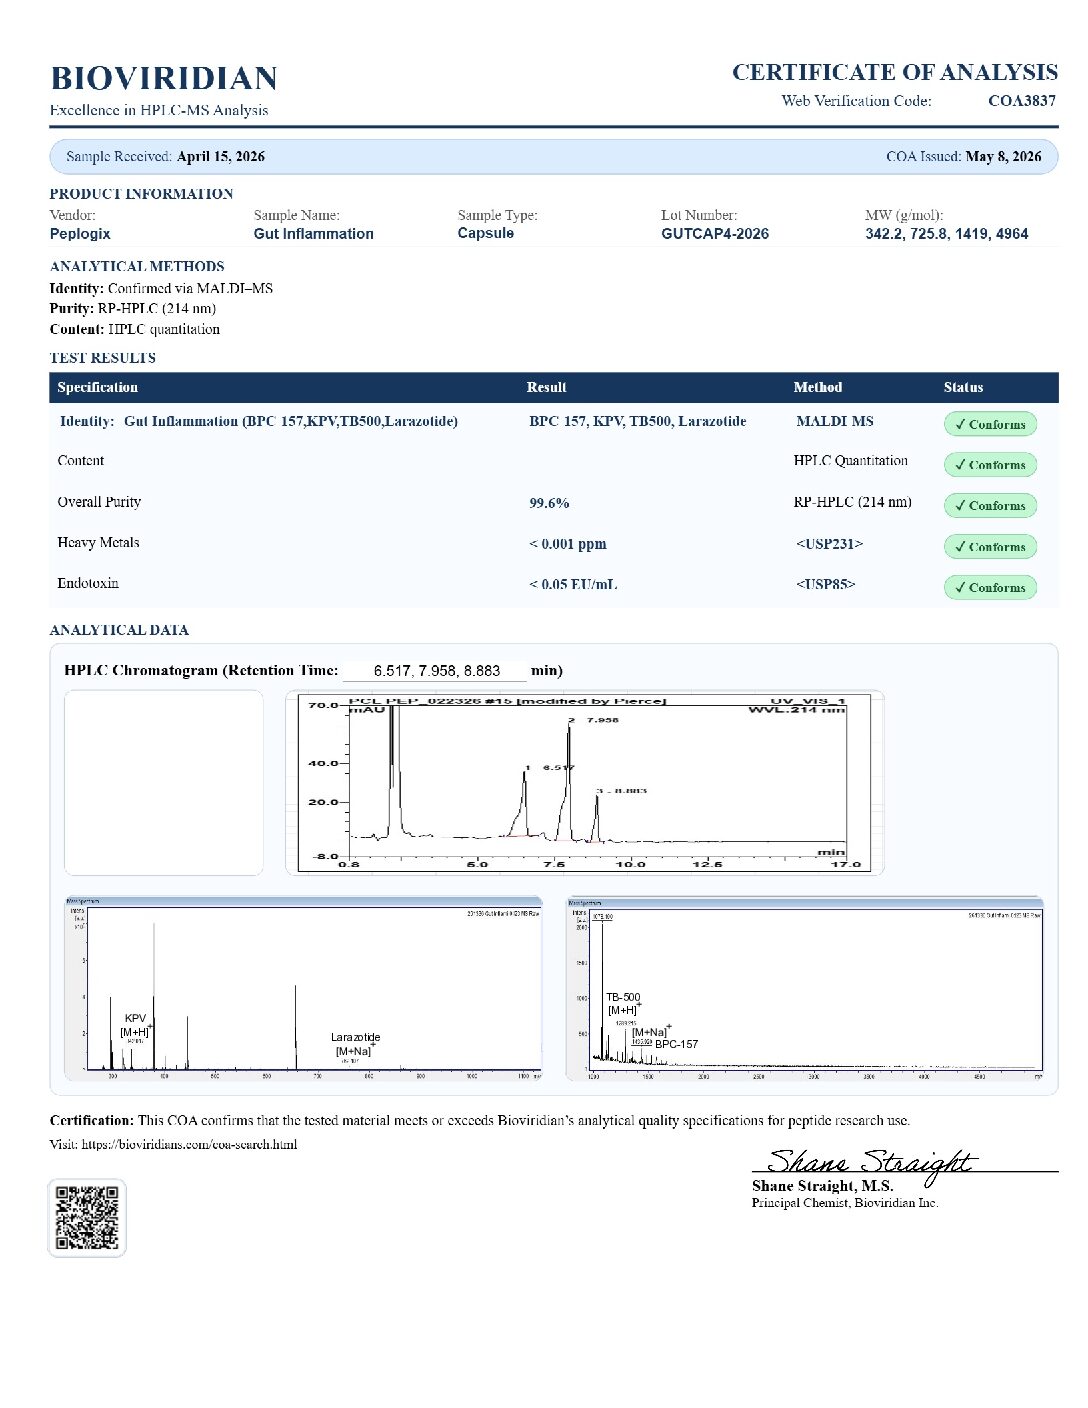The image size is (1088, 1408).
Task: Open the bioviridians.com coa-search link
Action: click(x=189, y=1144)
